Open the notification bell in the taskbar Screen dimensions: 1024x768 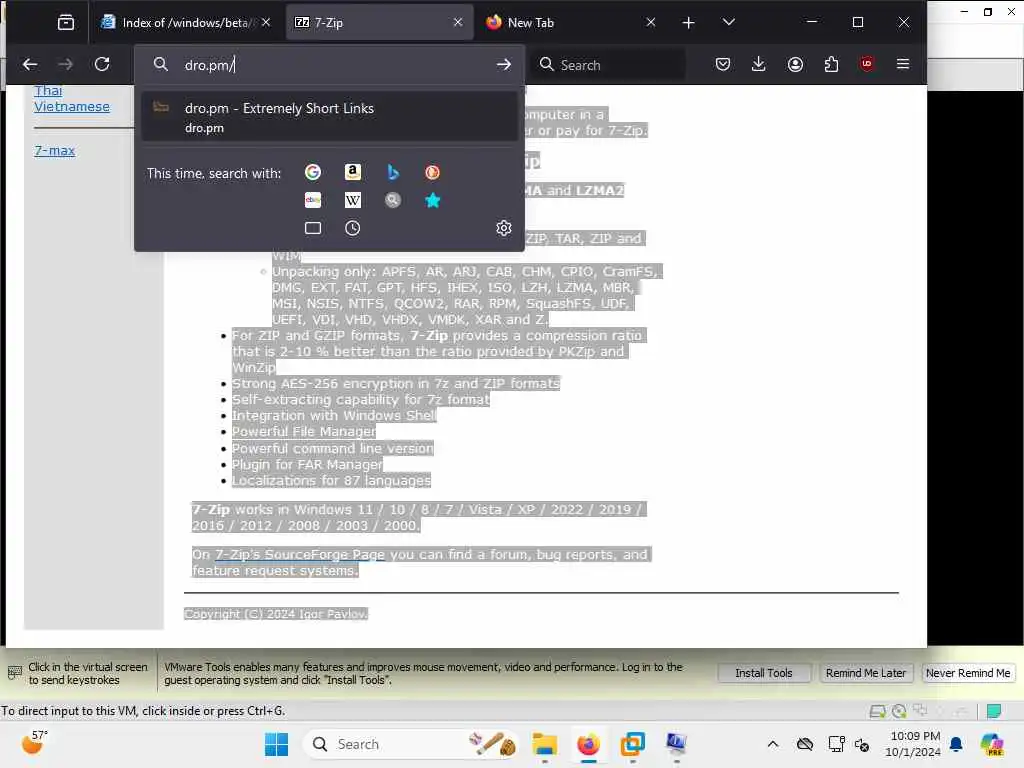tap(956, 744)
